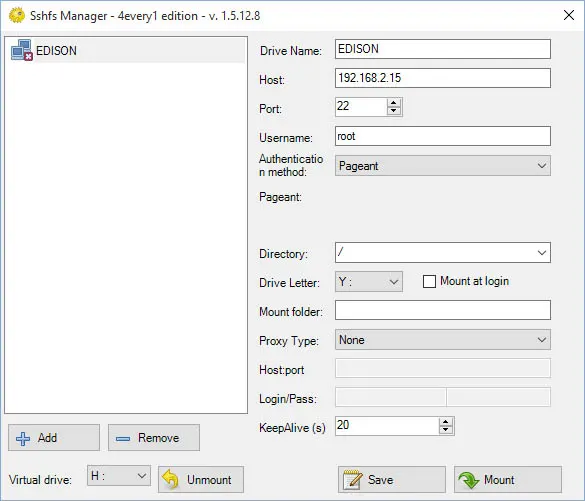Focus the empty Mount folder field
Screen dimensions: 585x501
(442, 310)
